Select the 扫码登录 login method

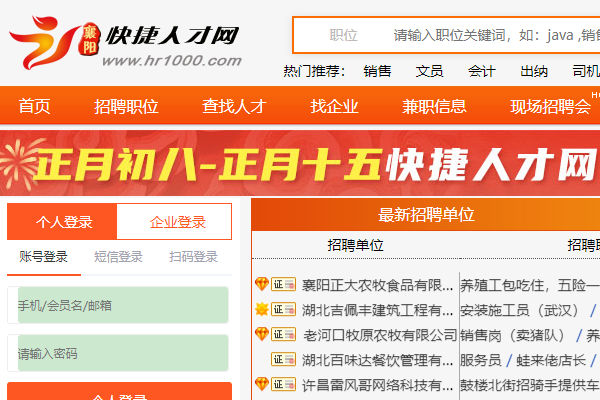click(194, 256)
